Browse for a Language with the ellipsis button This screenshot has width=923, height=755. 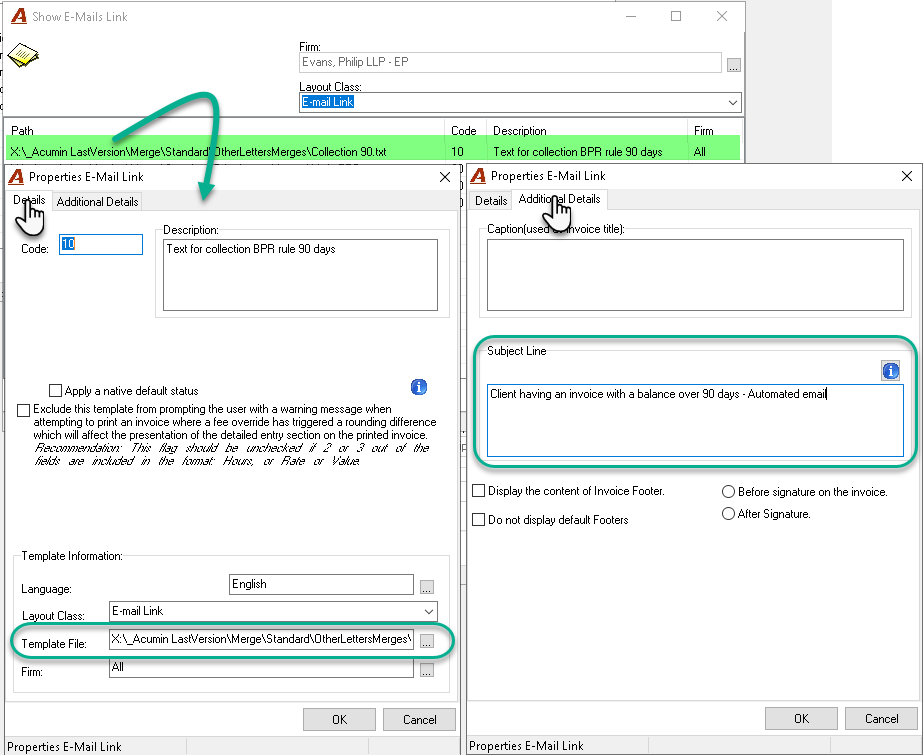427,587
